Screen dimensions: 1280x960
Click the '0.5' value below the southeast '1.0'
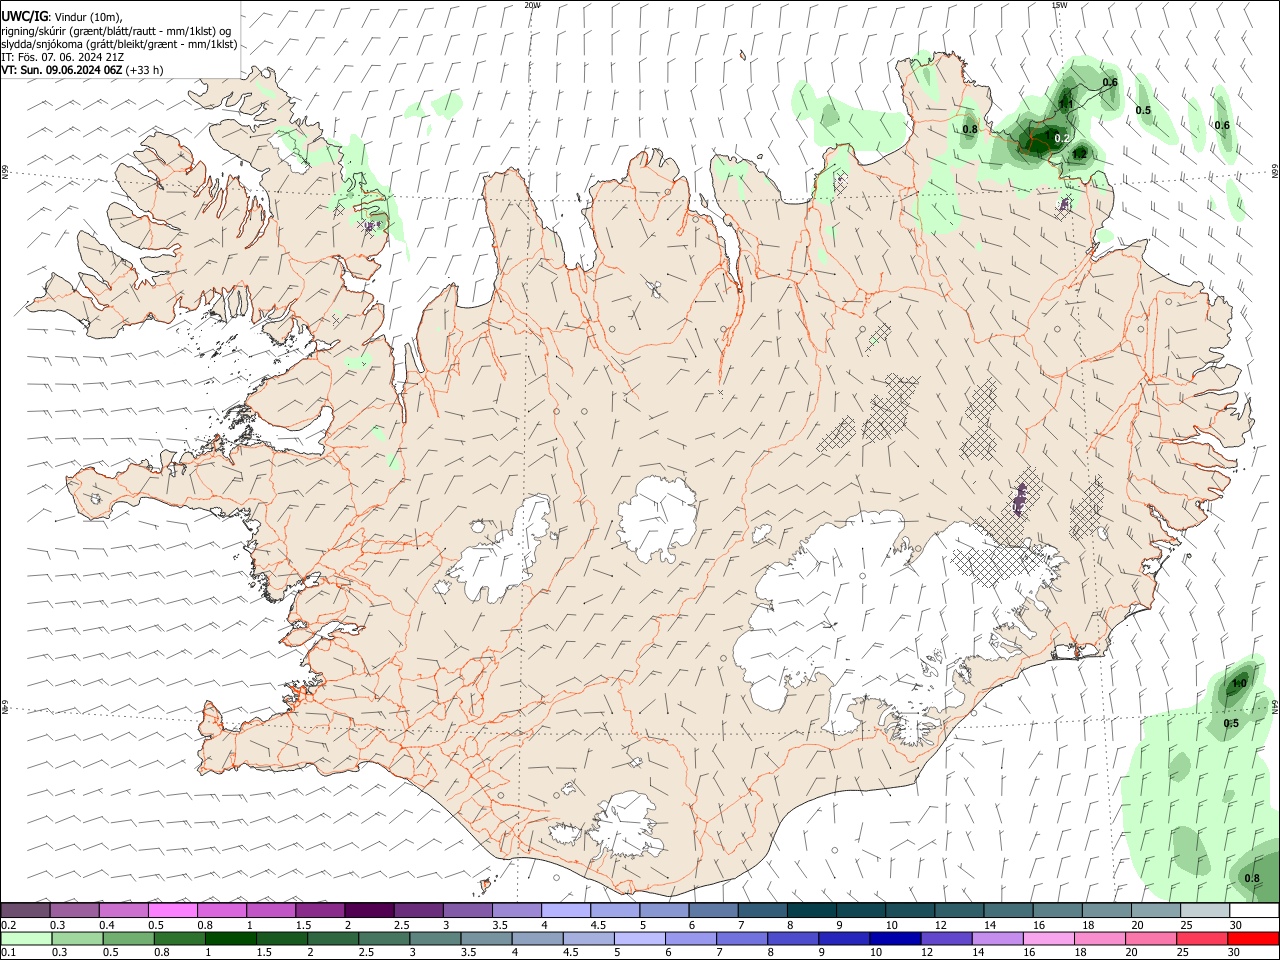(1231, 723)
